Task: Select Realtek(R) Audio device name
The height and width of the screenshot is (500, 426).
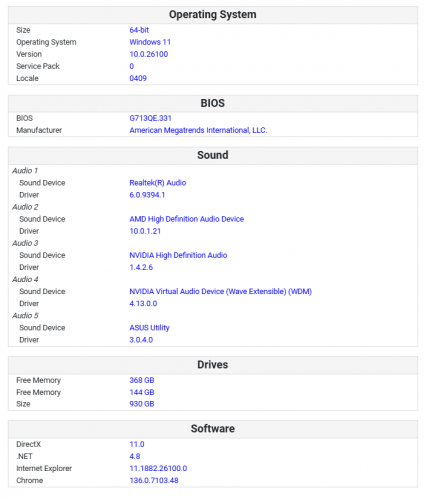Action: (158, 183)
